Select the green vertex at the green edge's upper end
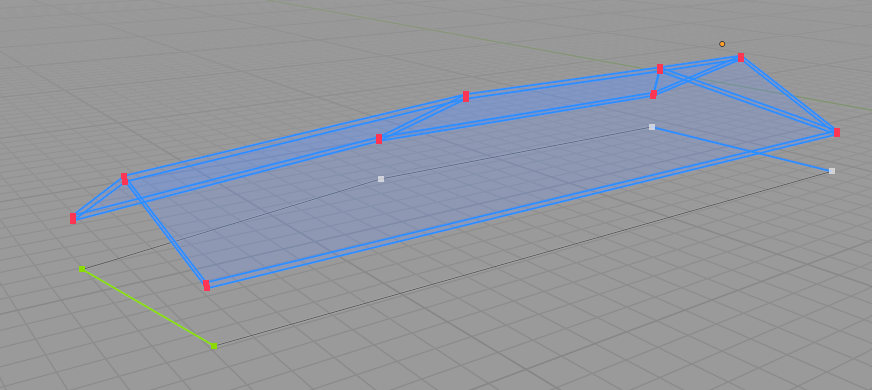 click(82, 269)
